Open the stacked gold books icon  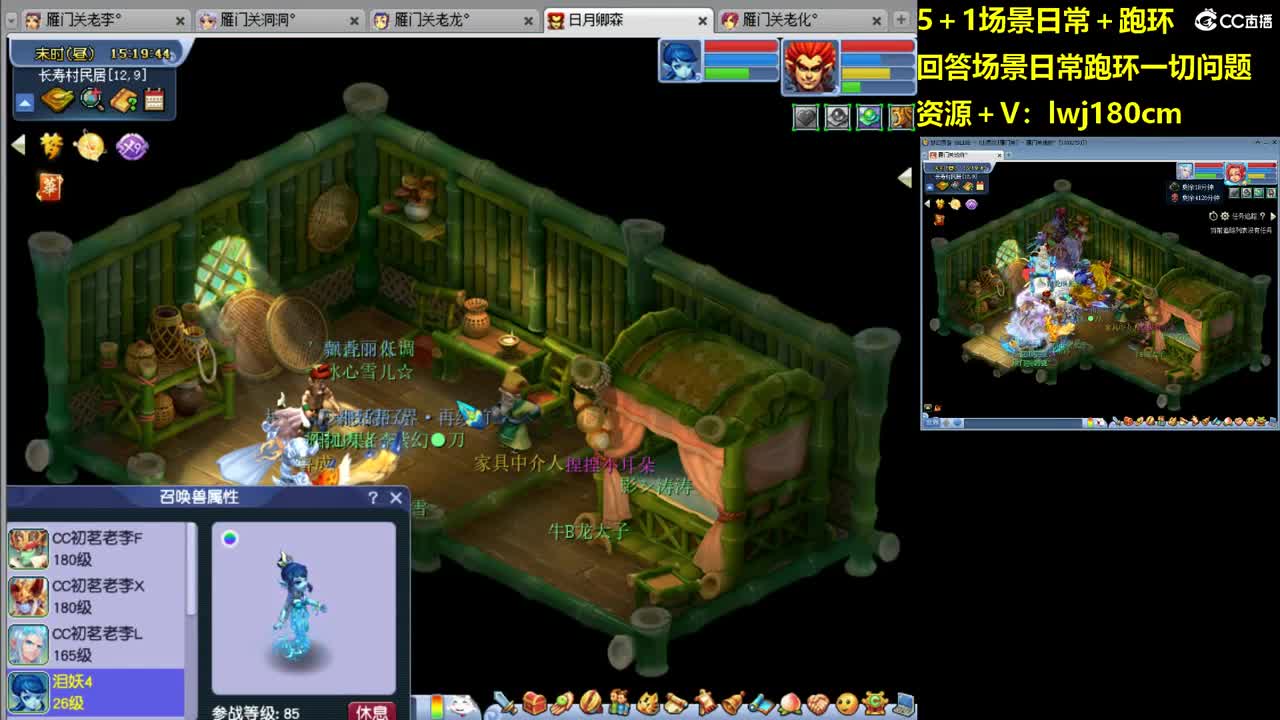(58, 100)
